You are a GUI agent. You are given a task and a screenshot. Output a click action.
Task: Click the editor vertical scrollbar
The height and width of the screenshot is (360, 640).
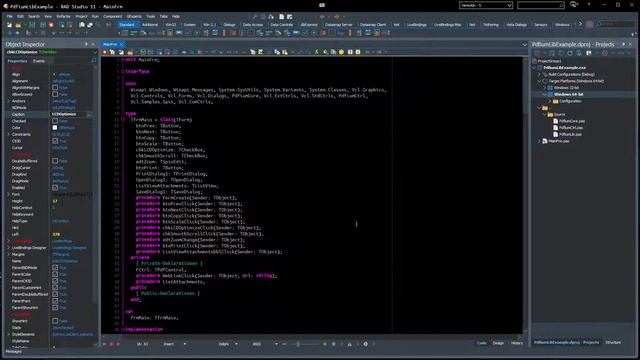[525, 195]
